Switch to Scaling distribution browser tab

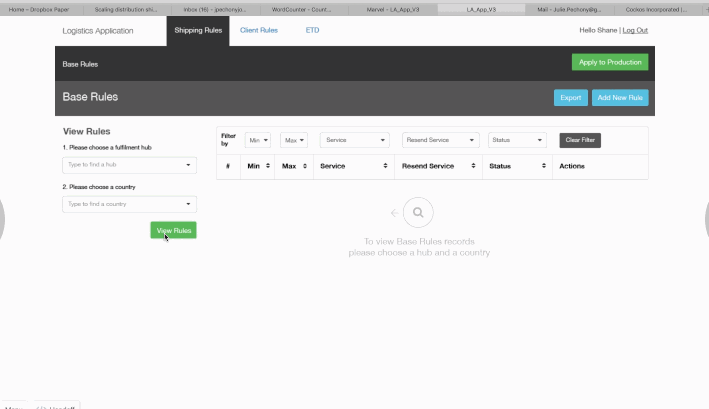(x=126, y=9)
